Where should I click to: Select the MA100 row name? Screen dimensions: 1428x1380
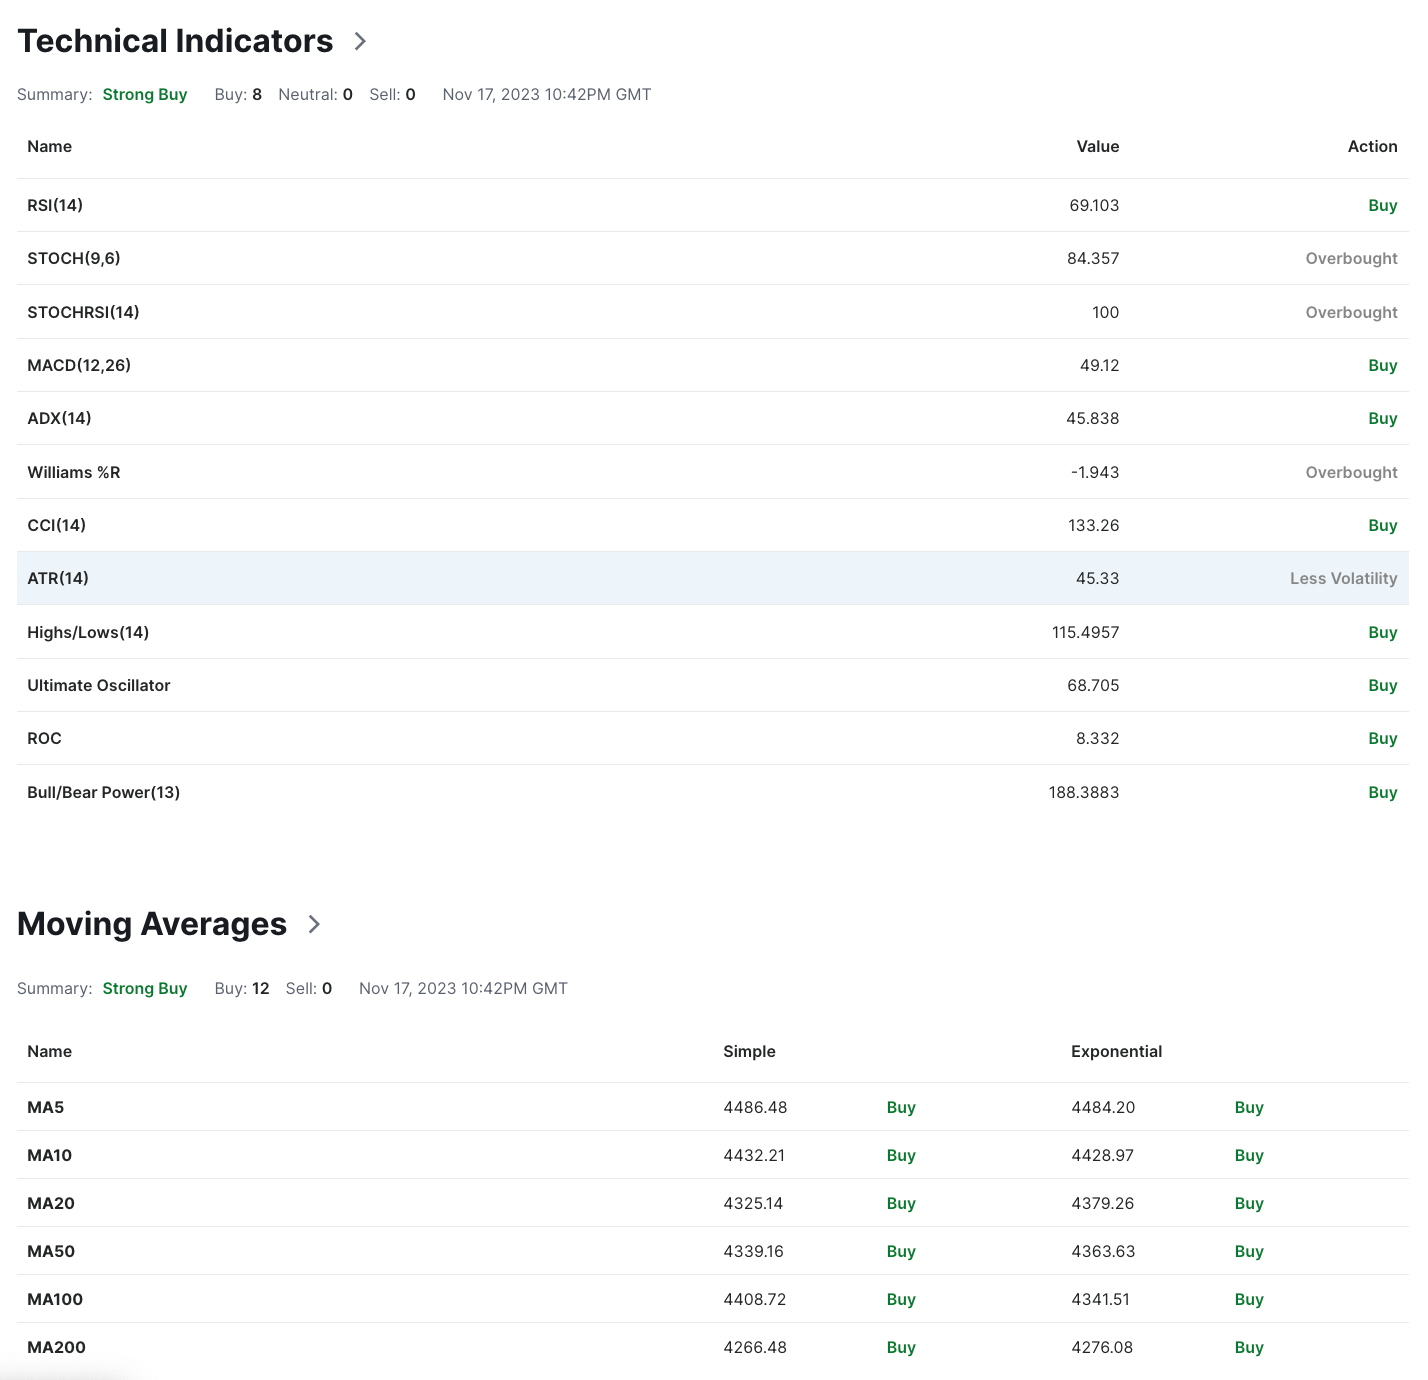[x=55, y=1299]
